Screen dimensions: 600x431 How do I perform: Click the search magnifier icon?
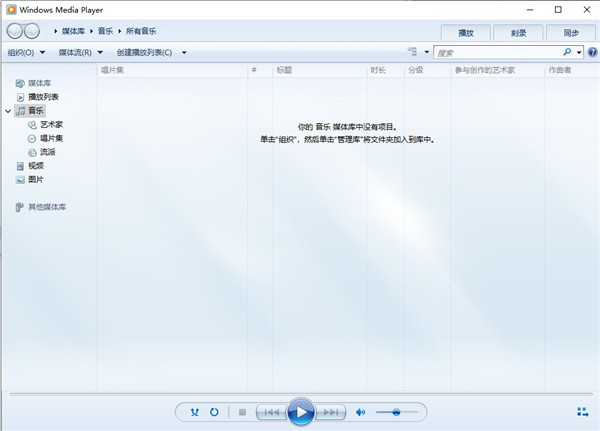[567, 52]
